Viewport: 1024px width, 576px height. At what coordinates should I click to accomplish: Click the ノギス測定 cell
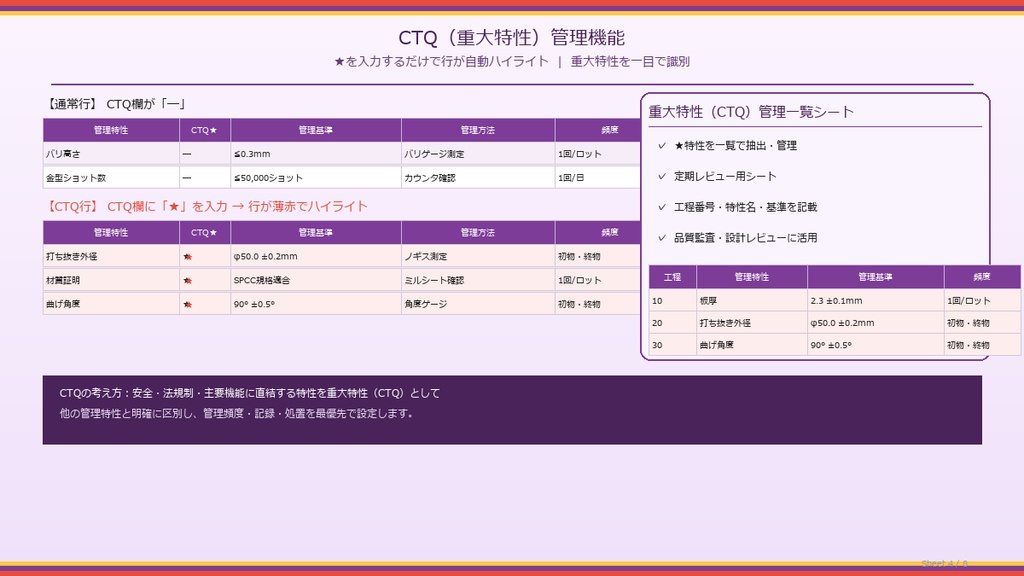[478, 257]
